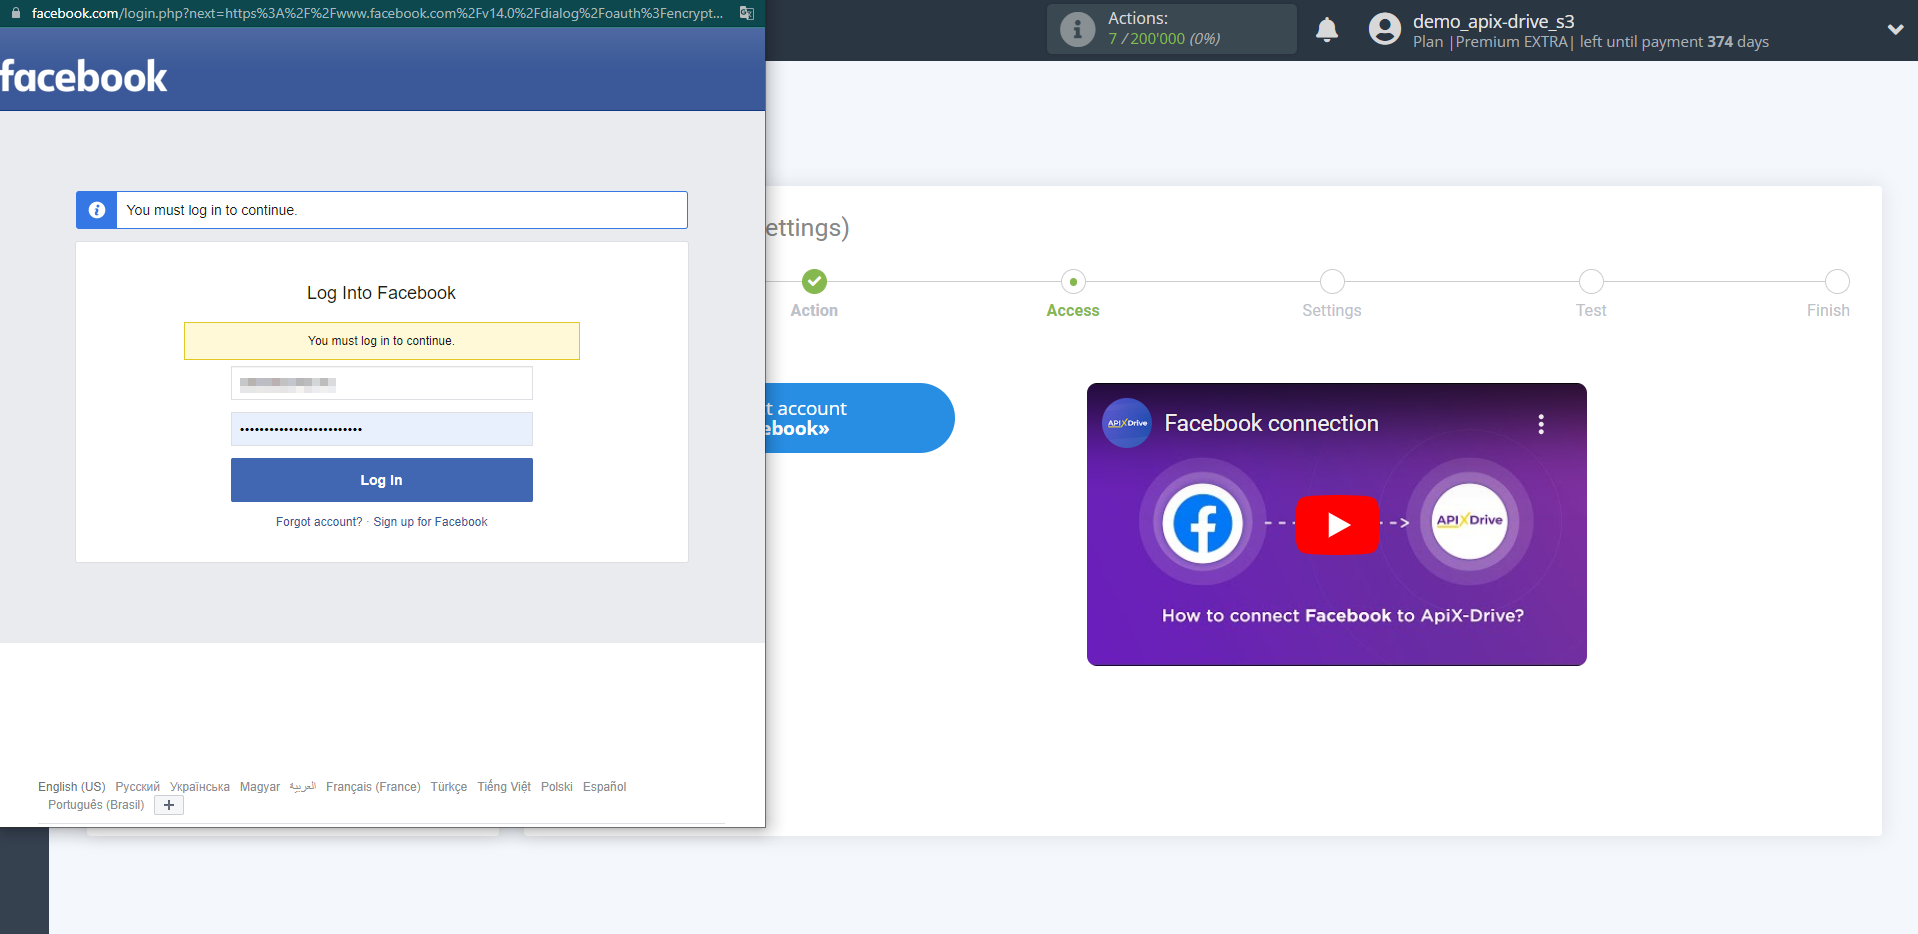Click the email input field
Viewport: 1918px width, 934px height.
[x=382, y=383]
